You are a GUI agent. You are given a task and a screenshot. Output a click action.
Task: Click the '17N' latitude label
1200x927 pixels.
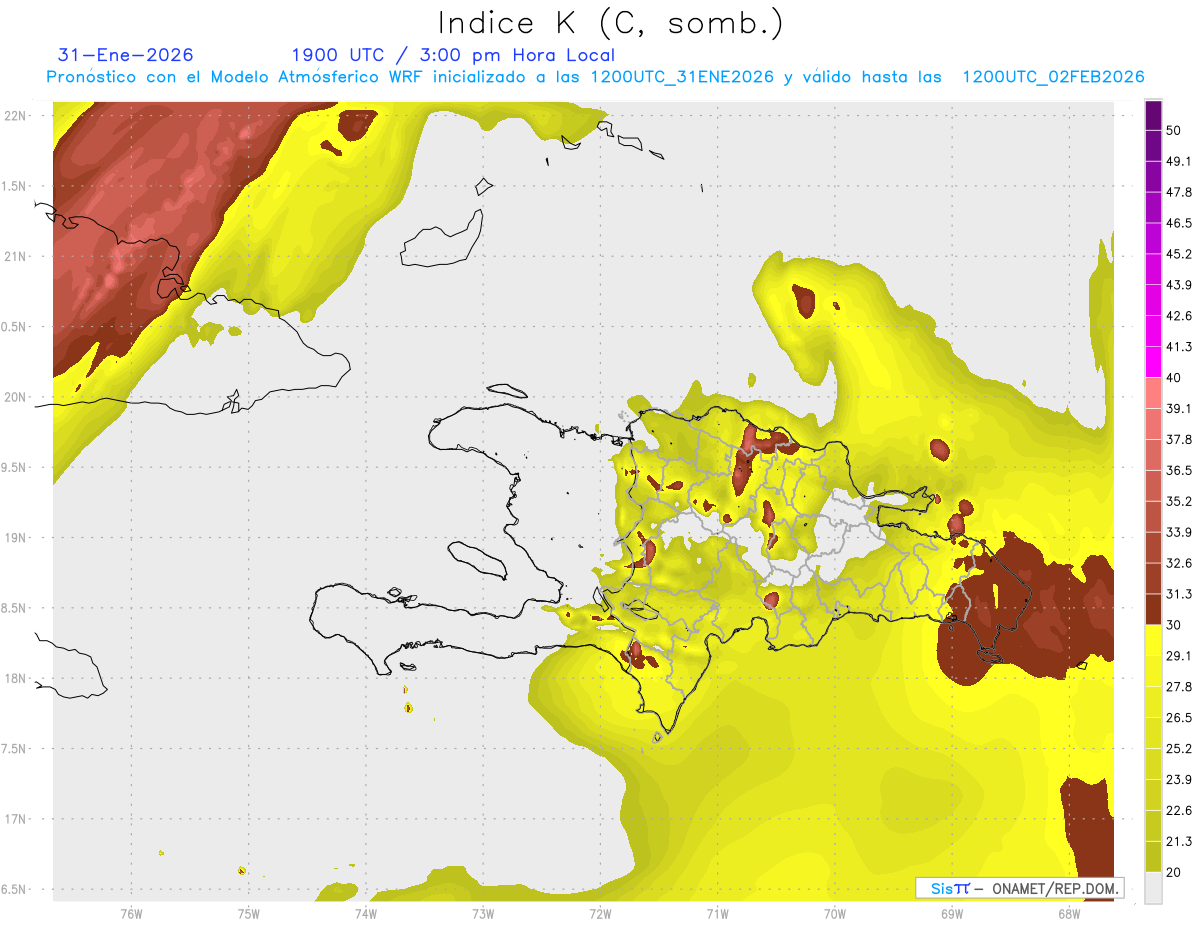tap(16, 819)
